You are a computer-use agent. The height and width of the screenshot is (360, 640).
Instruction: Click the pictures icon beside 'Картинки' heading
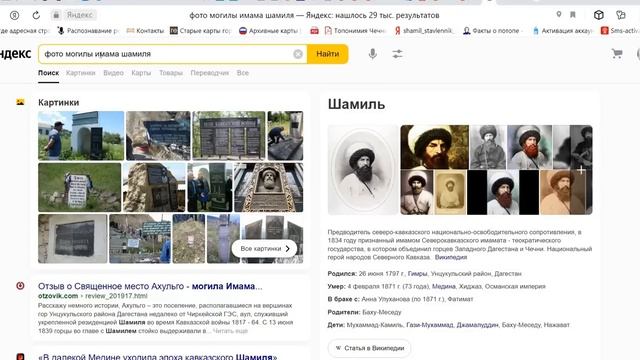click(x=20, y=102)
